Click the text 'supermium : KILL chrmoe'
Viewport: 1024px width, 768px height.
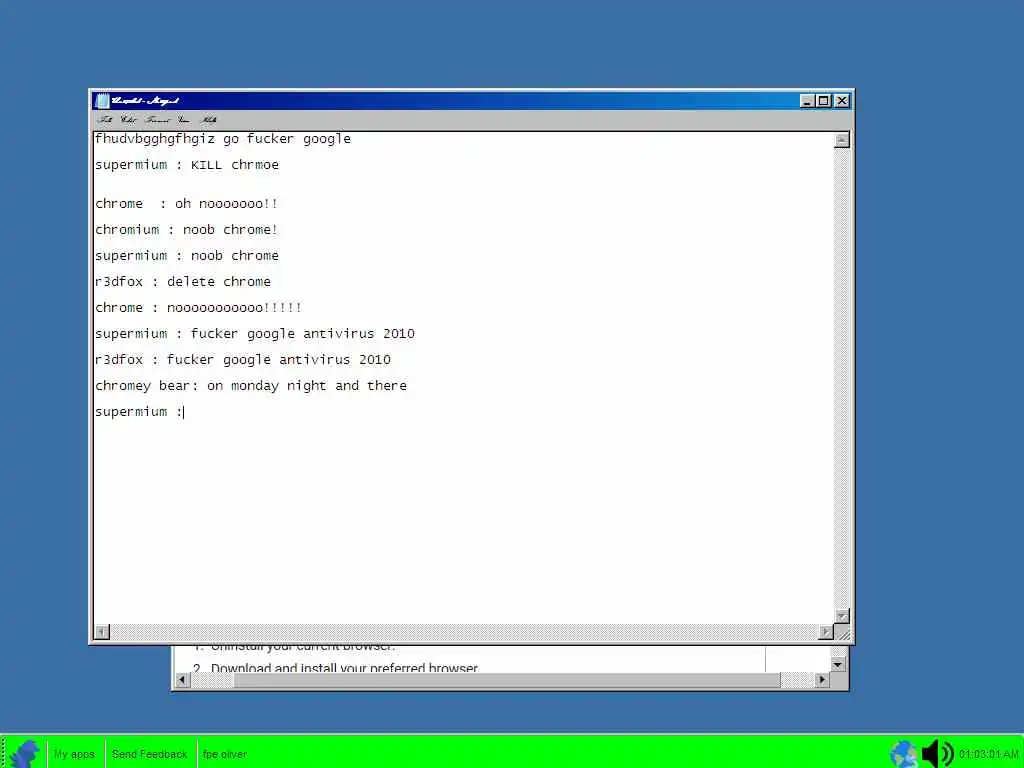[187, 165]
